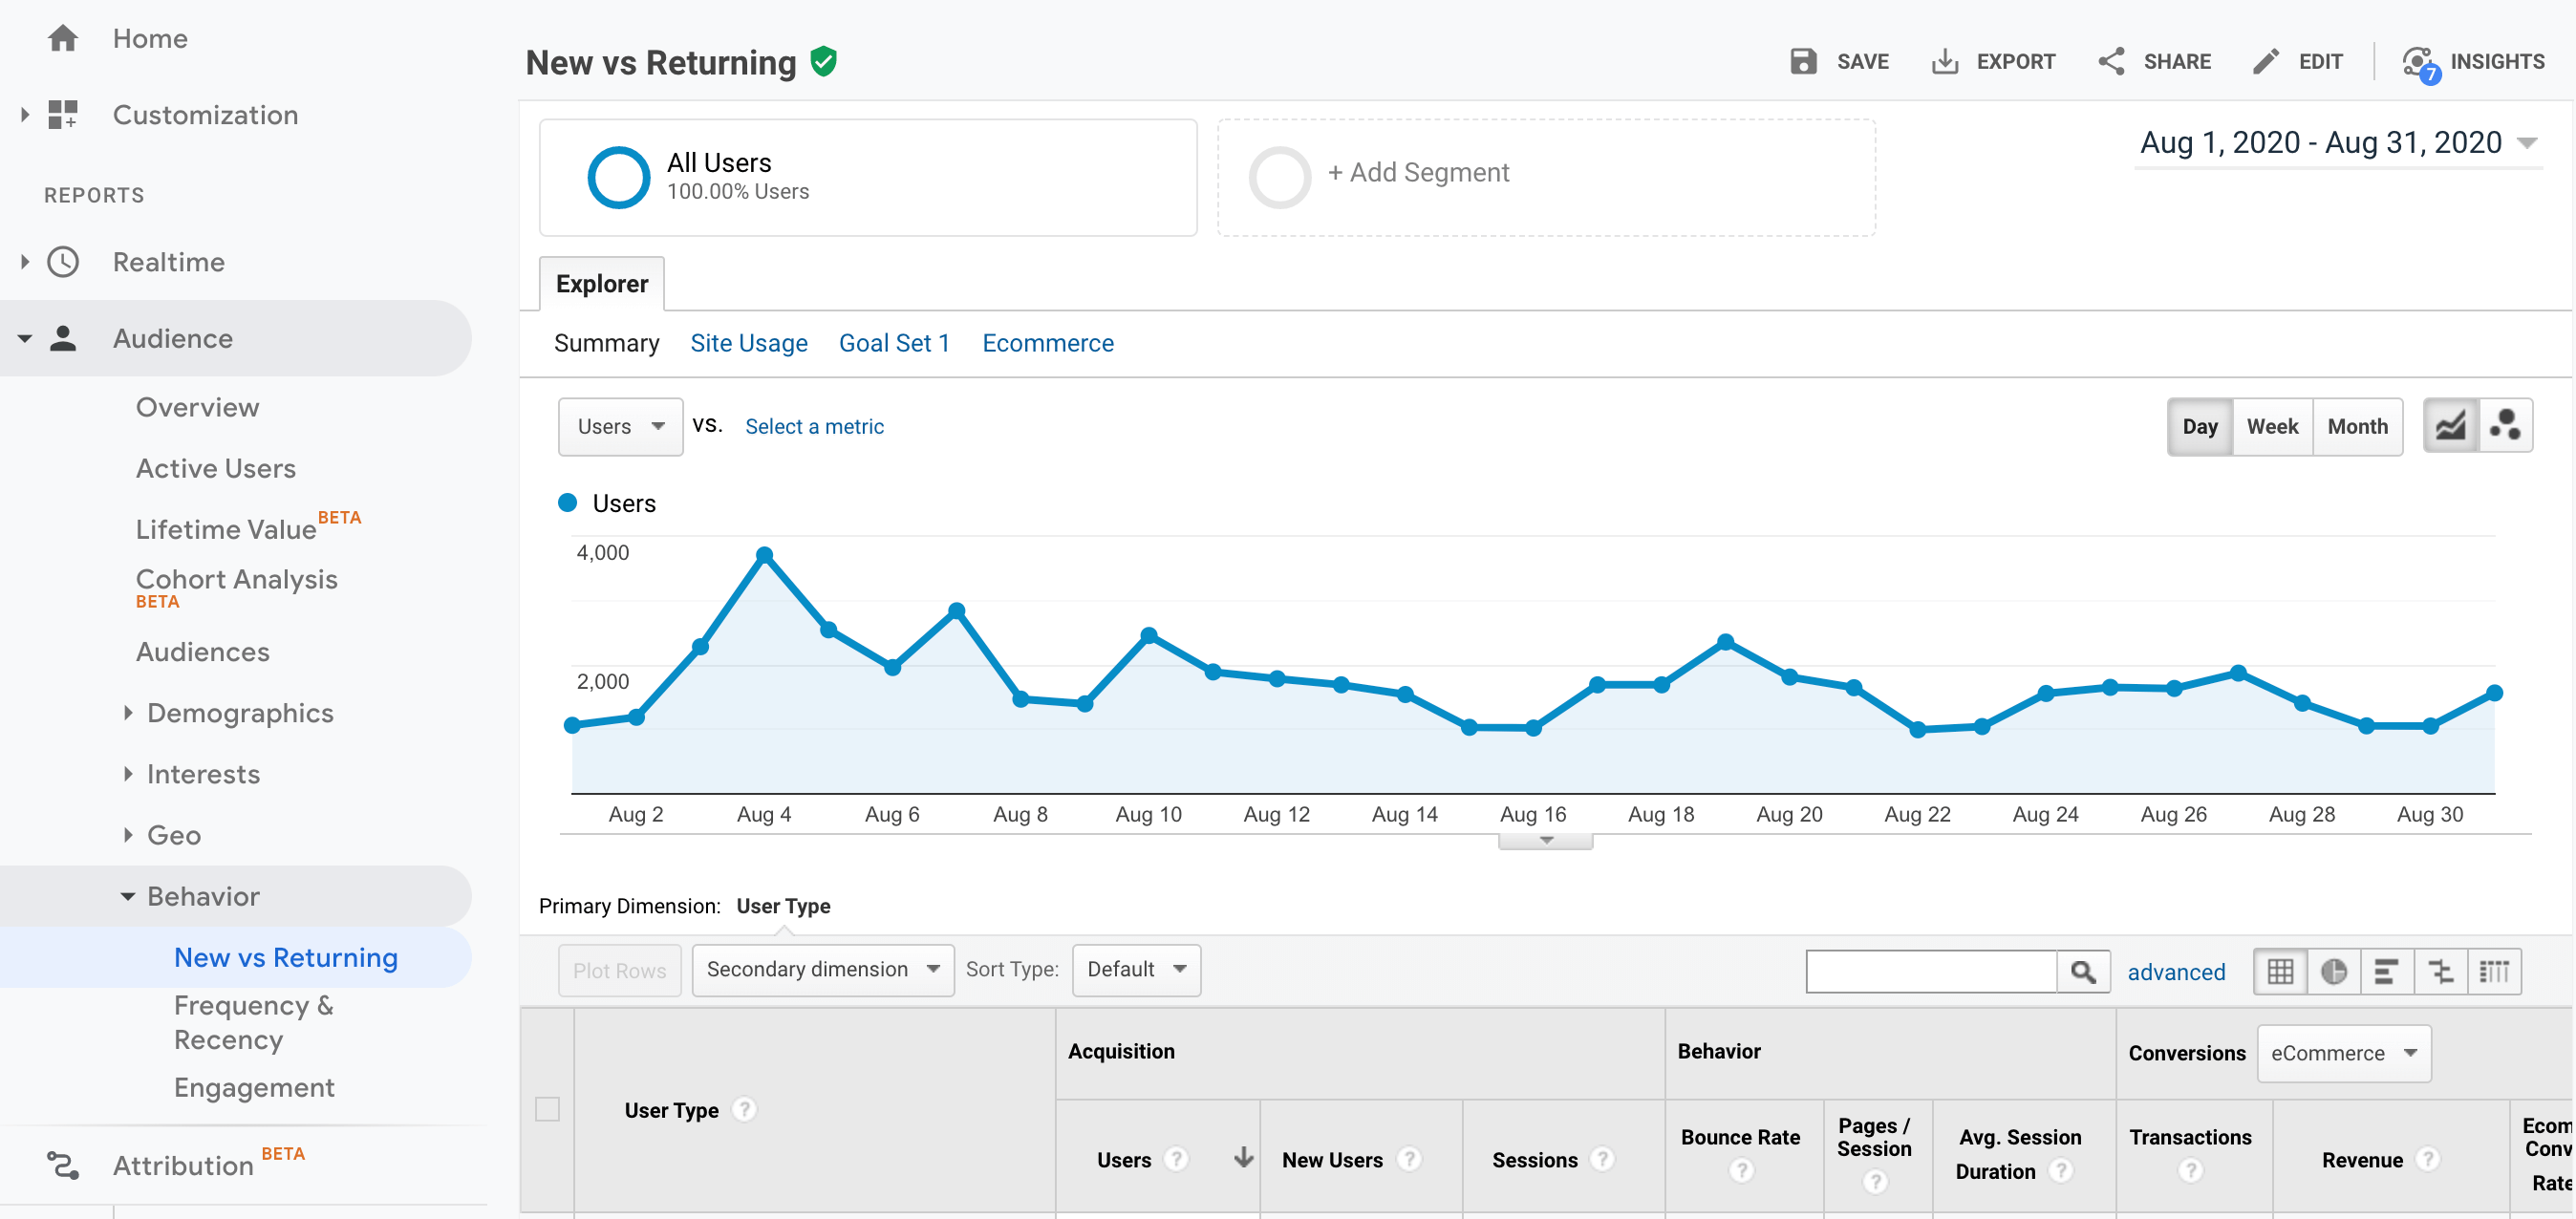This screenshot has width=2576, height=1219.
Task: Click the Export download icon
Action: [x=1944, y=62]
